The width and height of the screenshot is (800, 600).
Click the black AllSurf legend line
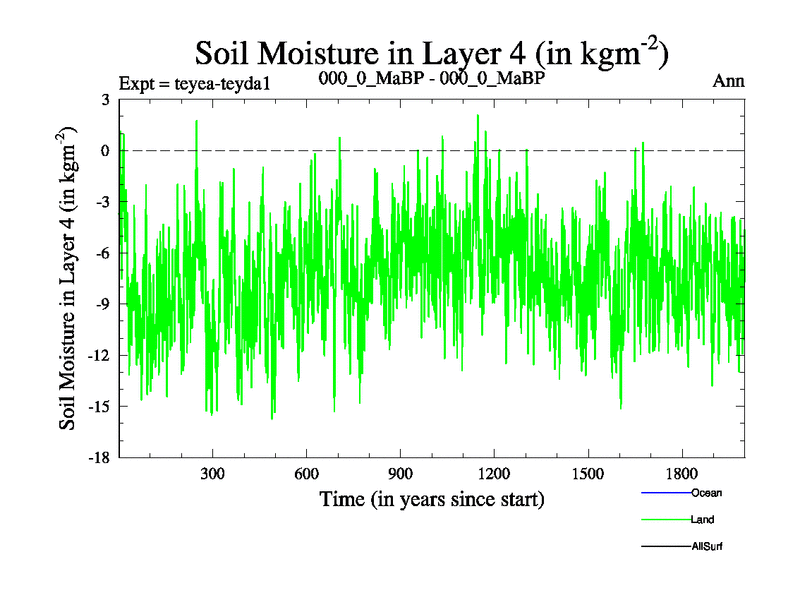pos(664,547)
